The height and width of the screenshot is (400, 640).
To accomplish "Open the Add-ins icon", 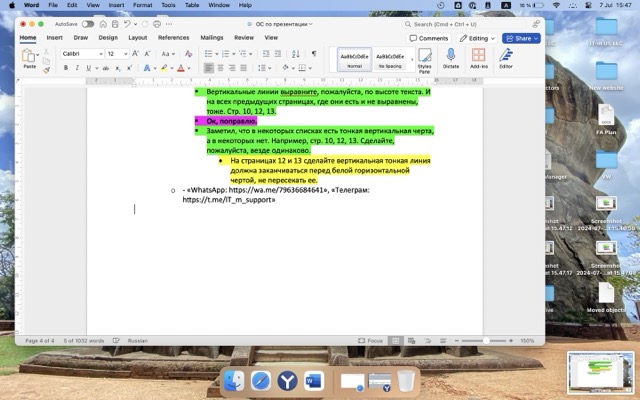I will coord(478,58).
